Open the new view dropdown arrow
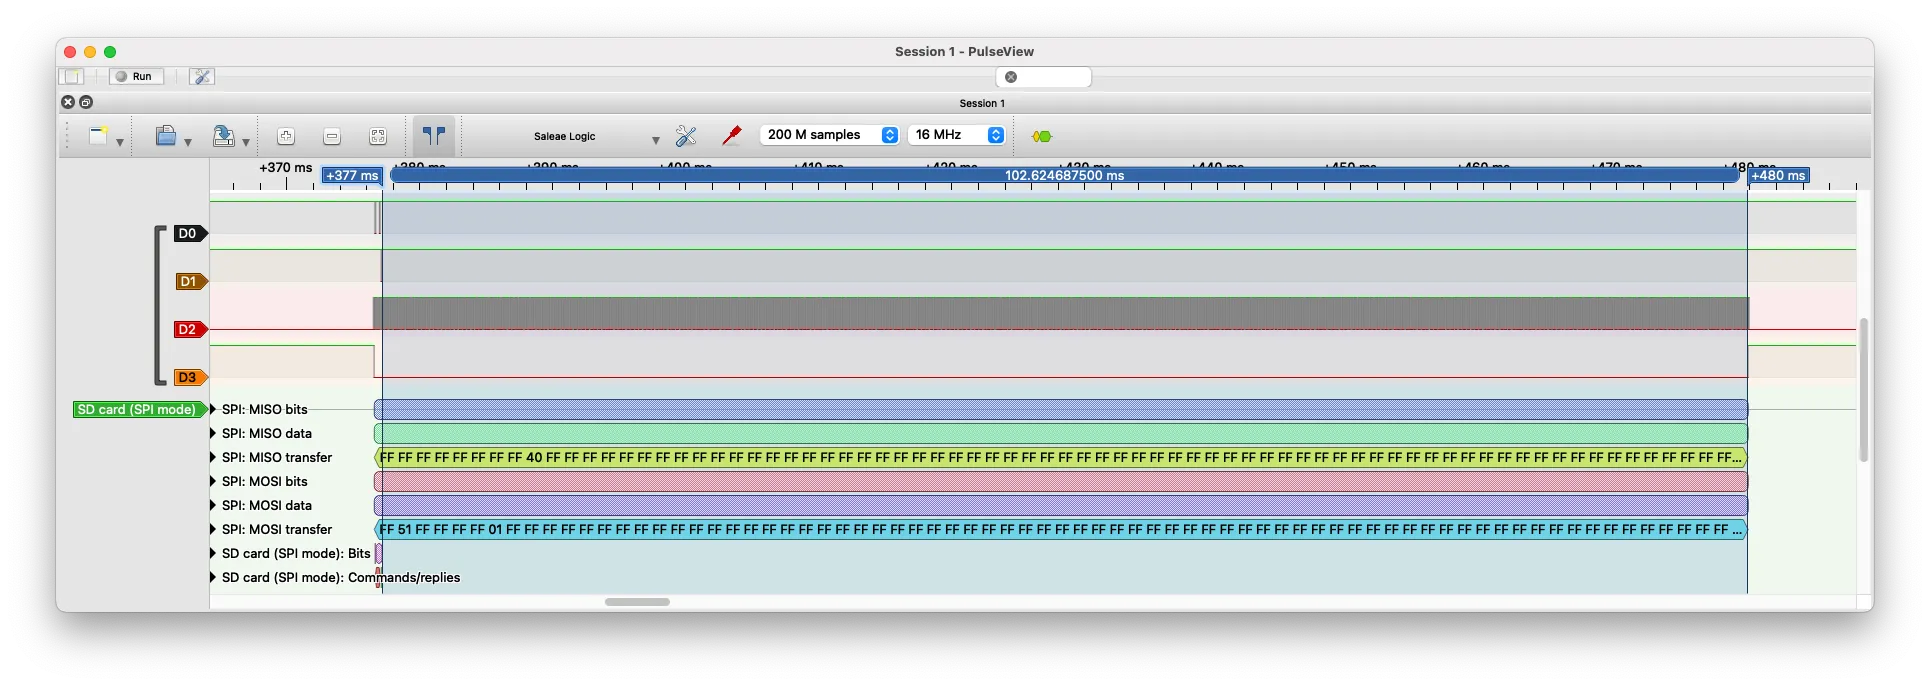 click(120, 142)
